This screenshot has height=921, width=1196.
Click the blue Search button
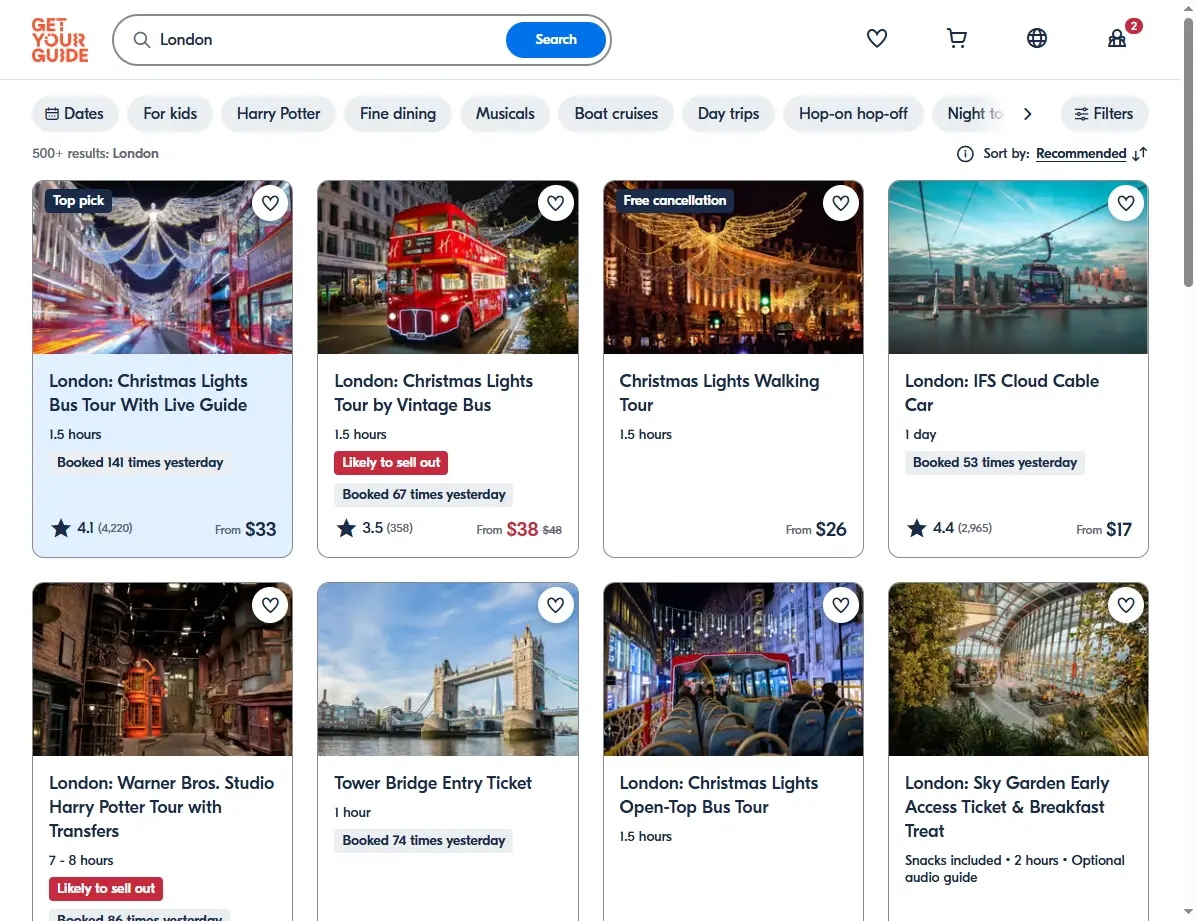point(555,40)
